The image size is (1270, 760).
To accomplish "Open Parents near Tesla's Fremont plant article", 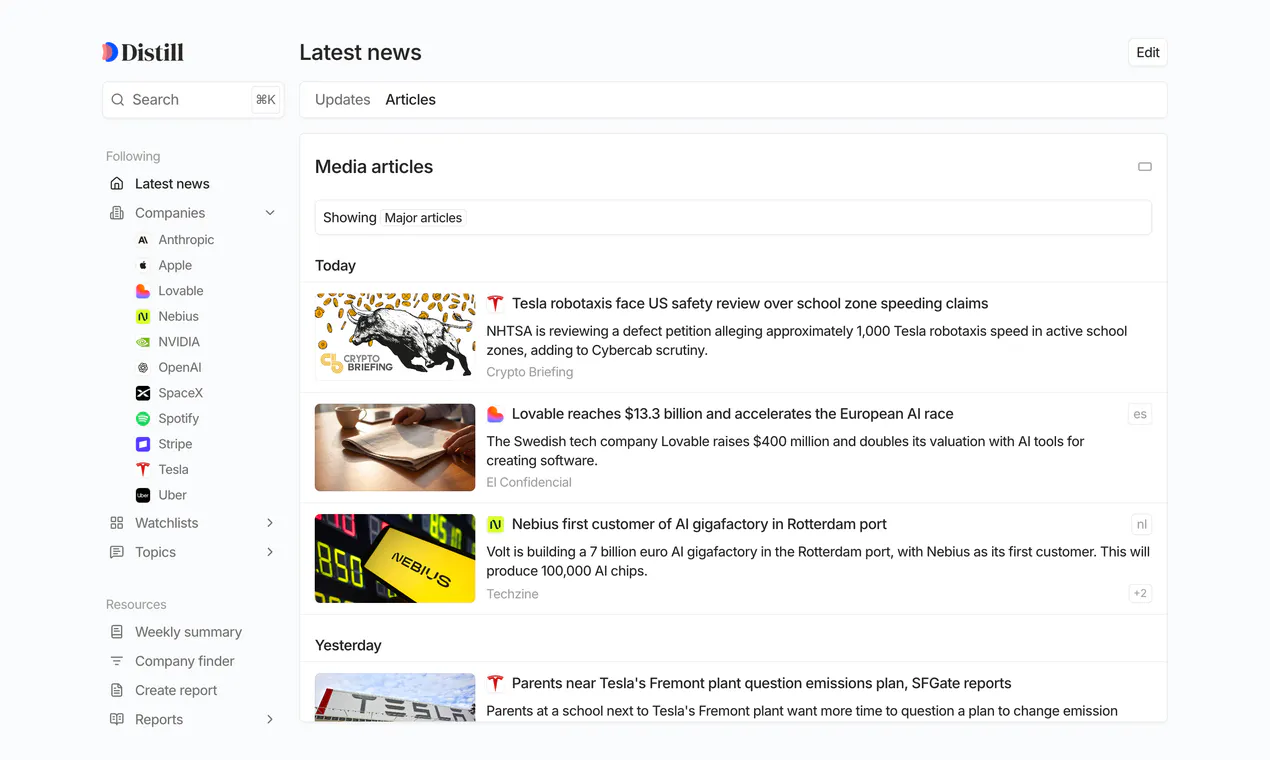I will click(x=761, y=684).
